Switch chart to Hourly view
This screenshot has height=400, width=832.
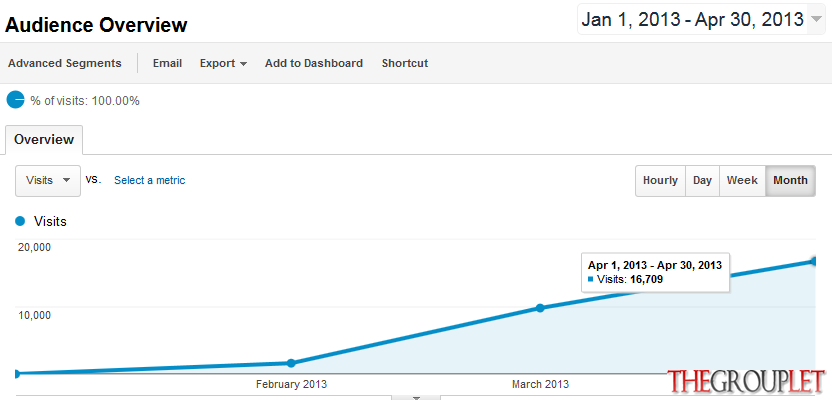tap(660, 180)
